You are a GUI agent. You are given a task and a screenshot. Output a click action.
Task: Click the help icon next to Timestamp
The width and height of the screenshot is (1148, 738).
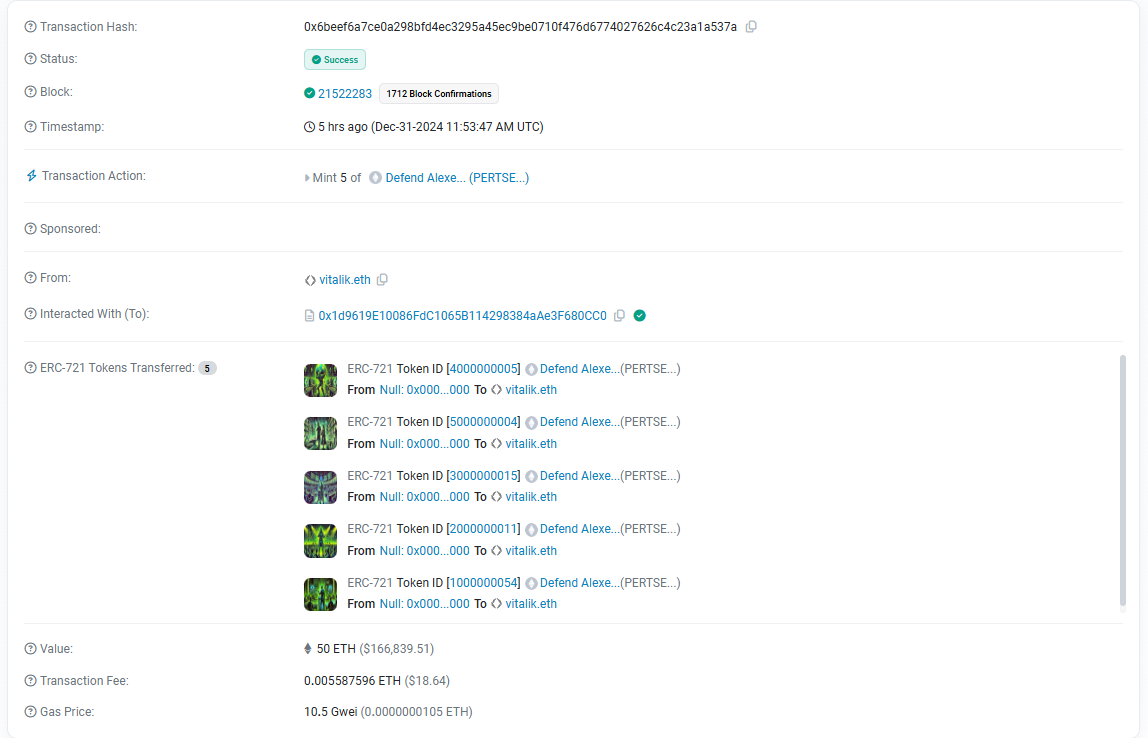(x=30, y=127)
